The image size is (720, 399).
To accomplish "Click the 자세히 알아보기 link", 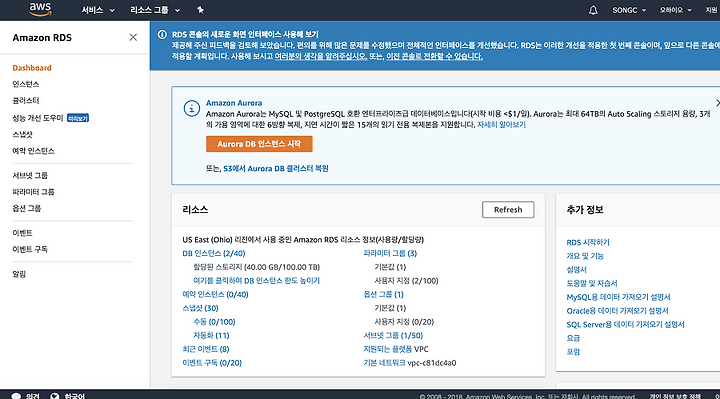I will (x=501, y=125).
